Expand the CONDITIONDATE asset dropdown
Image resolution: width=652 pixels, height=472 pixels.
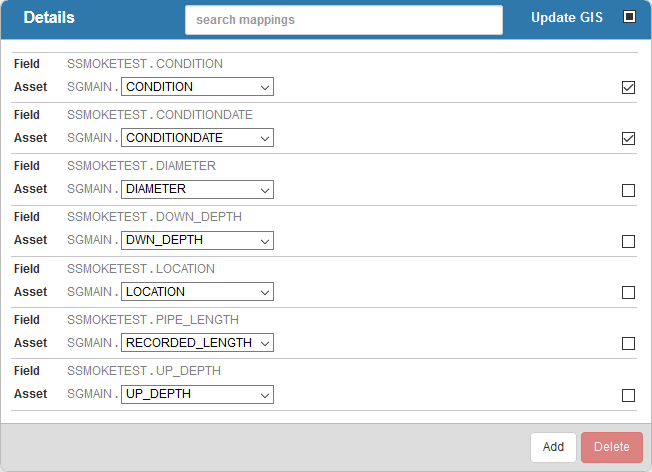[x=197, y=138]
